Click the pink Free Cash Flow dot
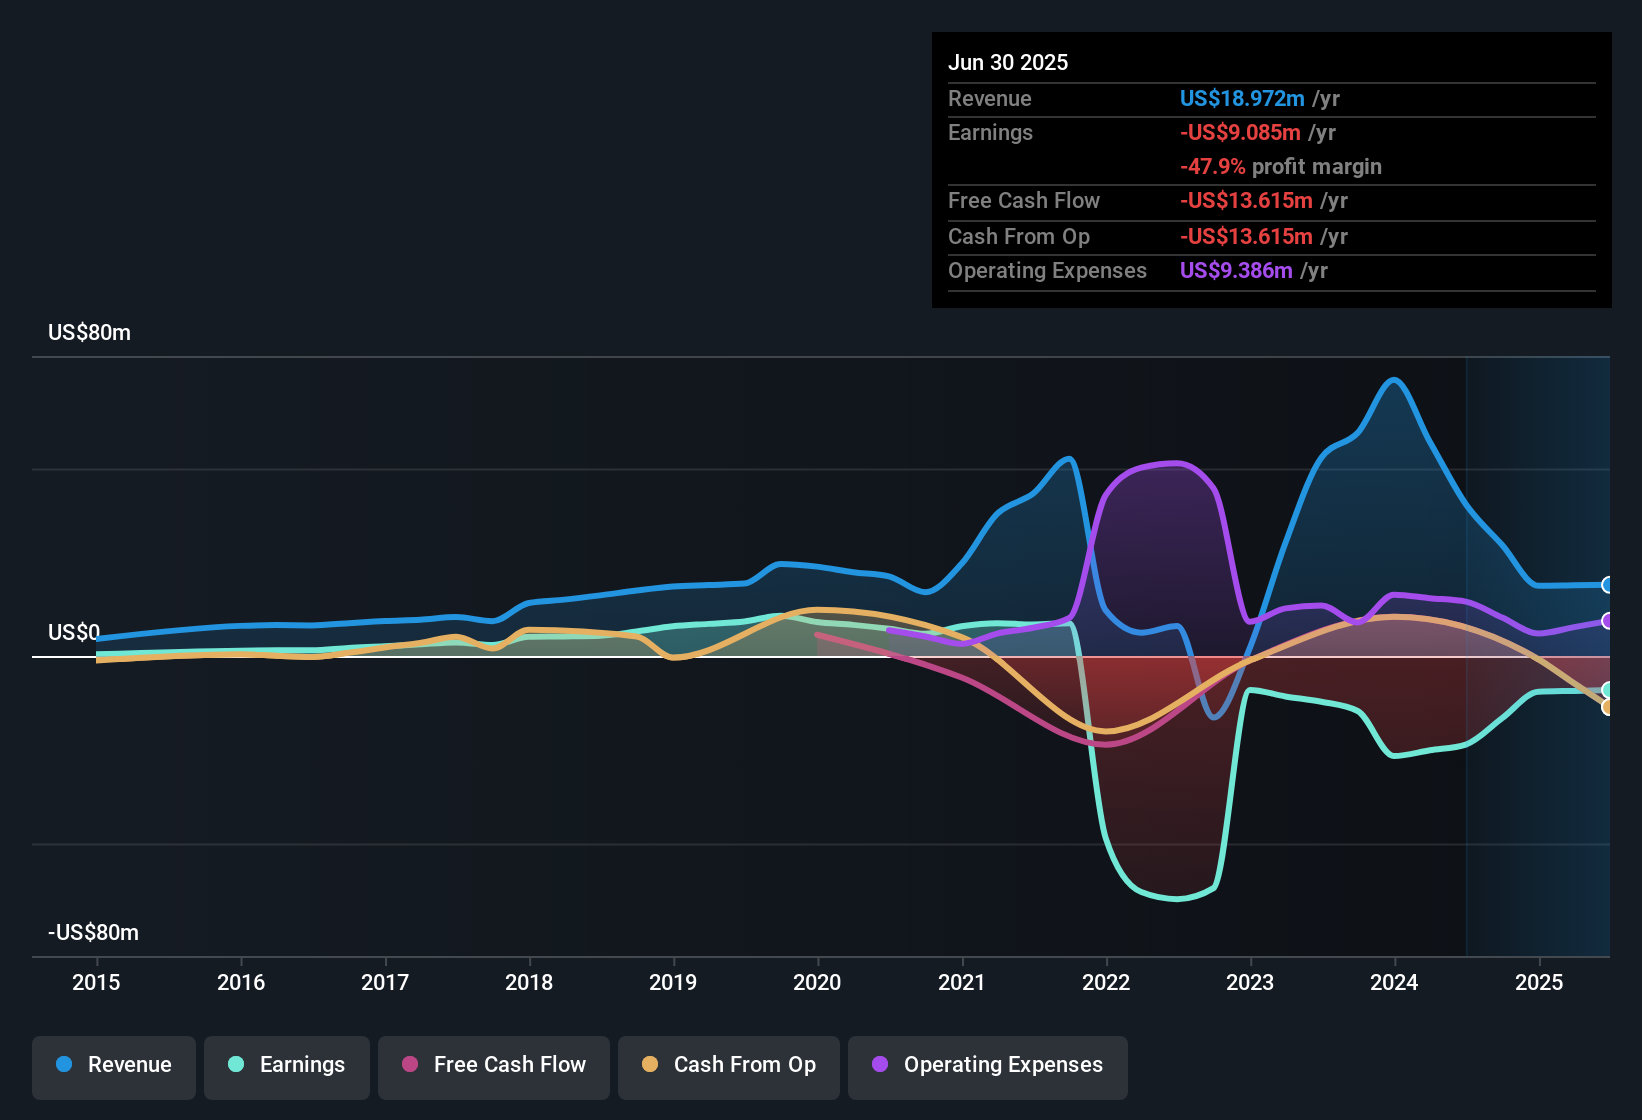This screenshot has width=1642, height=1120. (x=410, y=1065)
